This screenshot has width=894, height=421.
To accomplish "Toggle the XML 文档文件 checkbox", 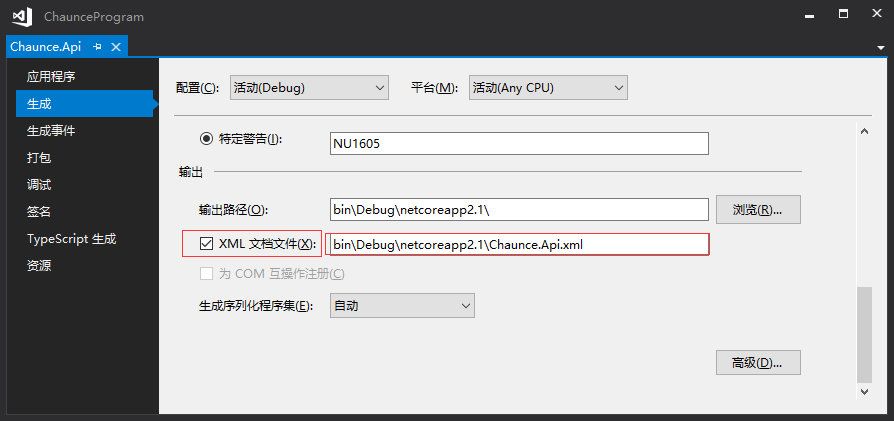I will [x=207, y=243].
